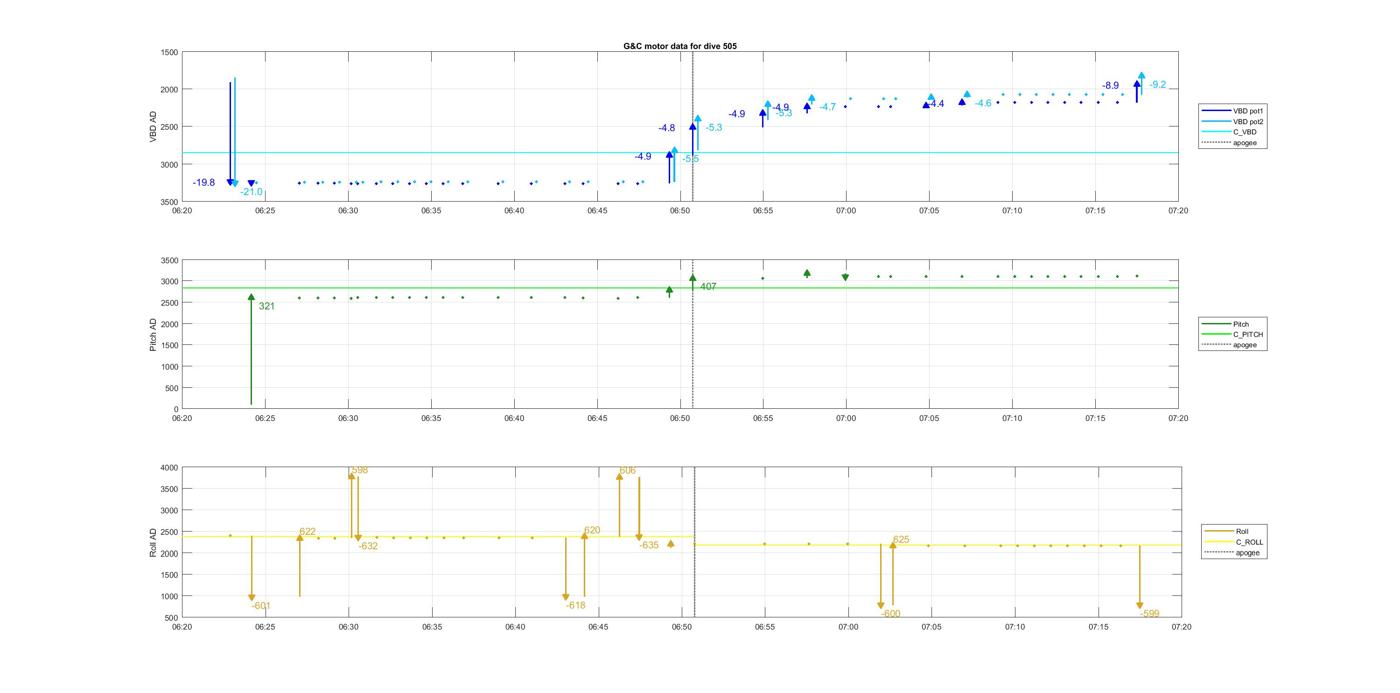Click the "-632" roll move label

[369, 546]
